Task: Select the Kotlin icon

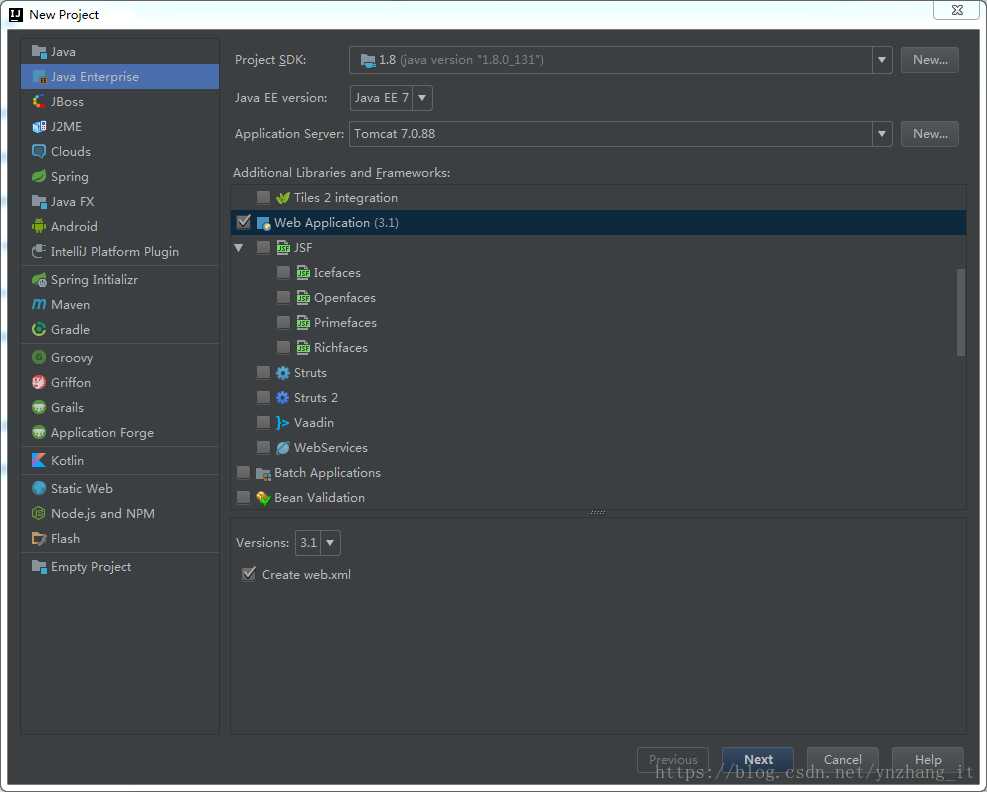Action: click(x=39, y=460)
